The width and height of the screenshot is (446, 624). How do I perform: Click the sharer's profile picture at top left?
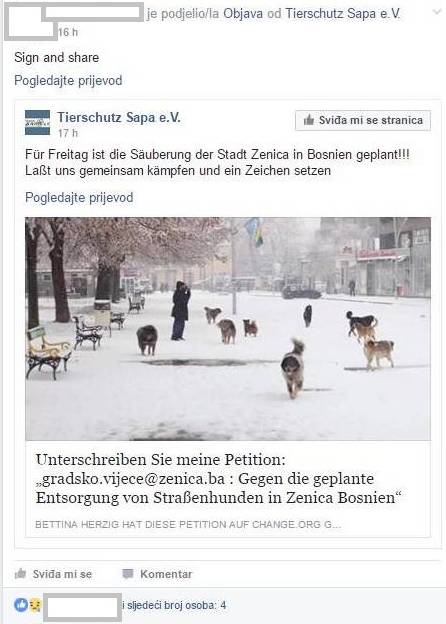pyautogui.click(x=30, y=21)
